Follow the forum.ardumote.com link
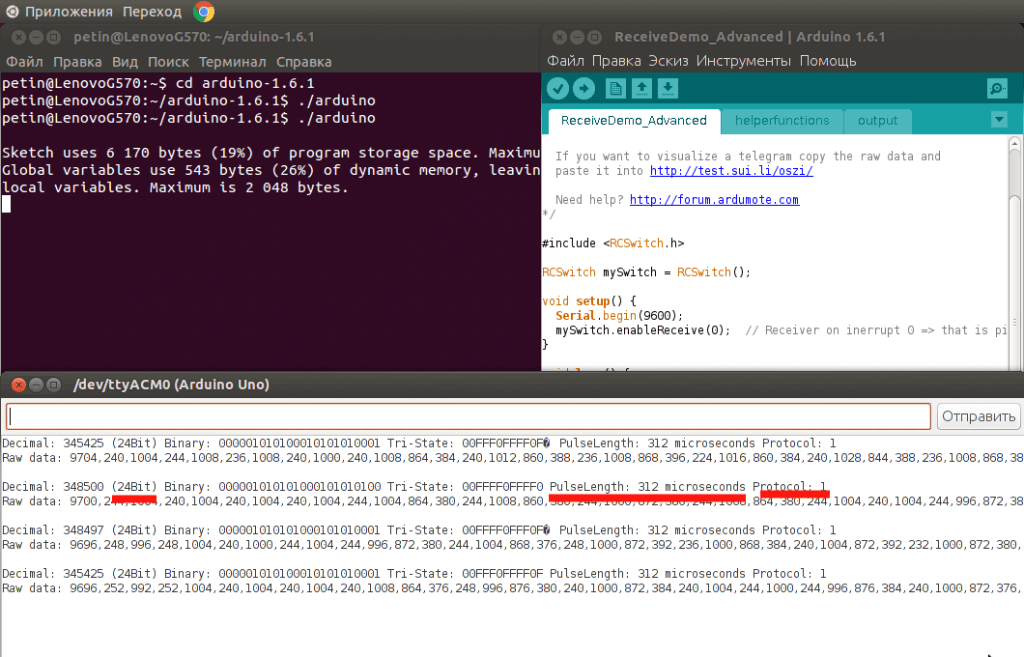The image size is (1024, 657). 714,200
